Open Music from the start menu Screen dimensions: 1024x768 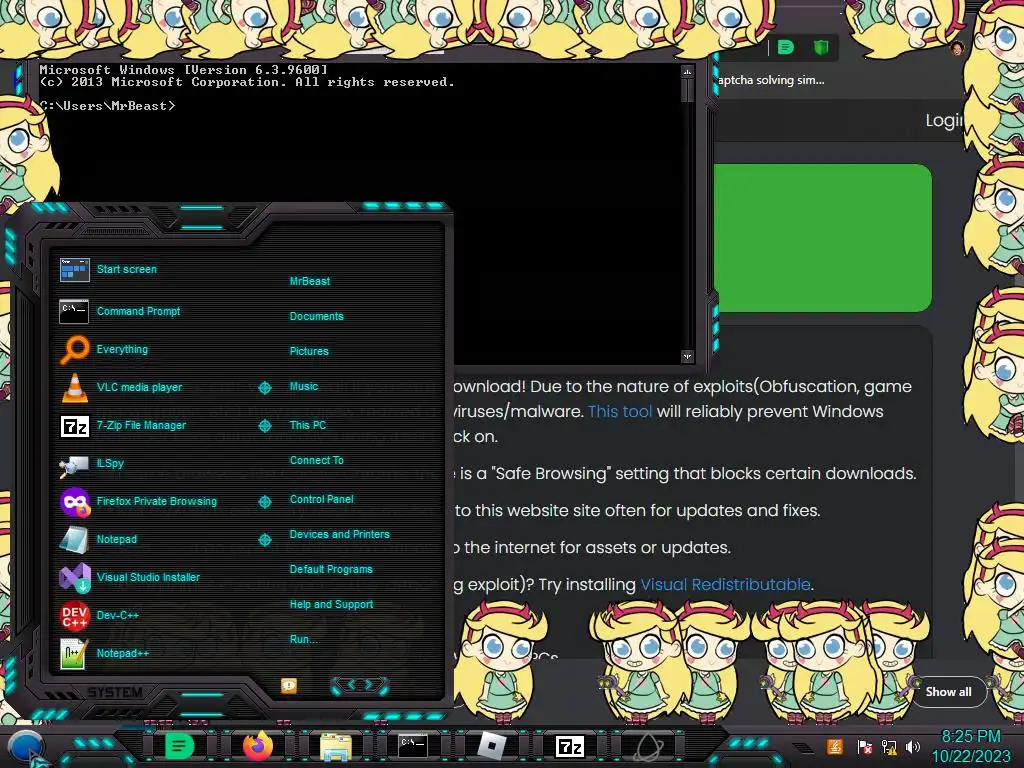point(304,387)
